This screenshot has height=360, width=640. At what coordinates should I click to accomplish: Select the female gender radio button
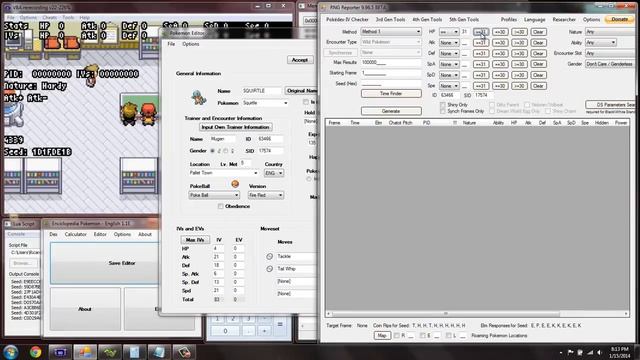[x=226, y=151]
